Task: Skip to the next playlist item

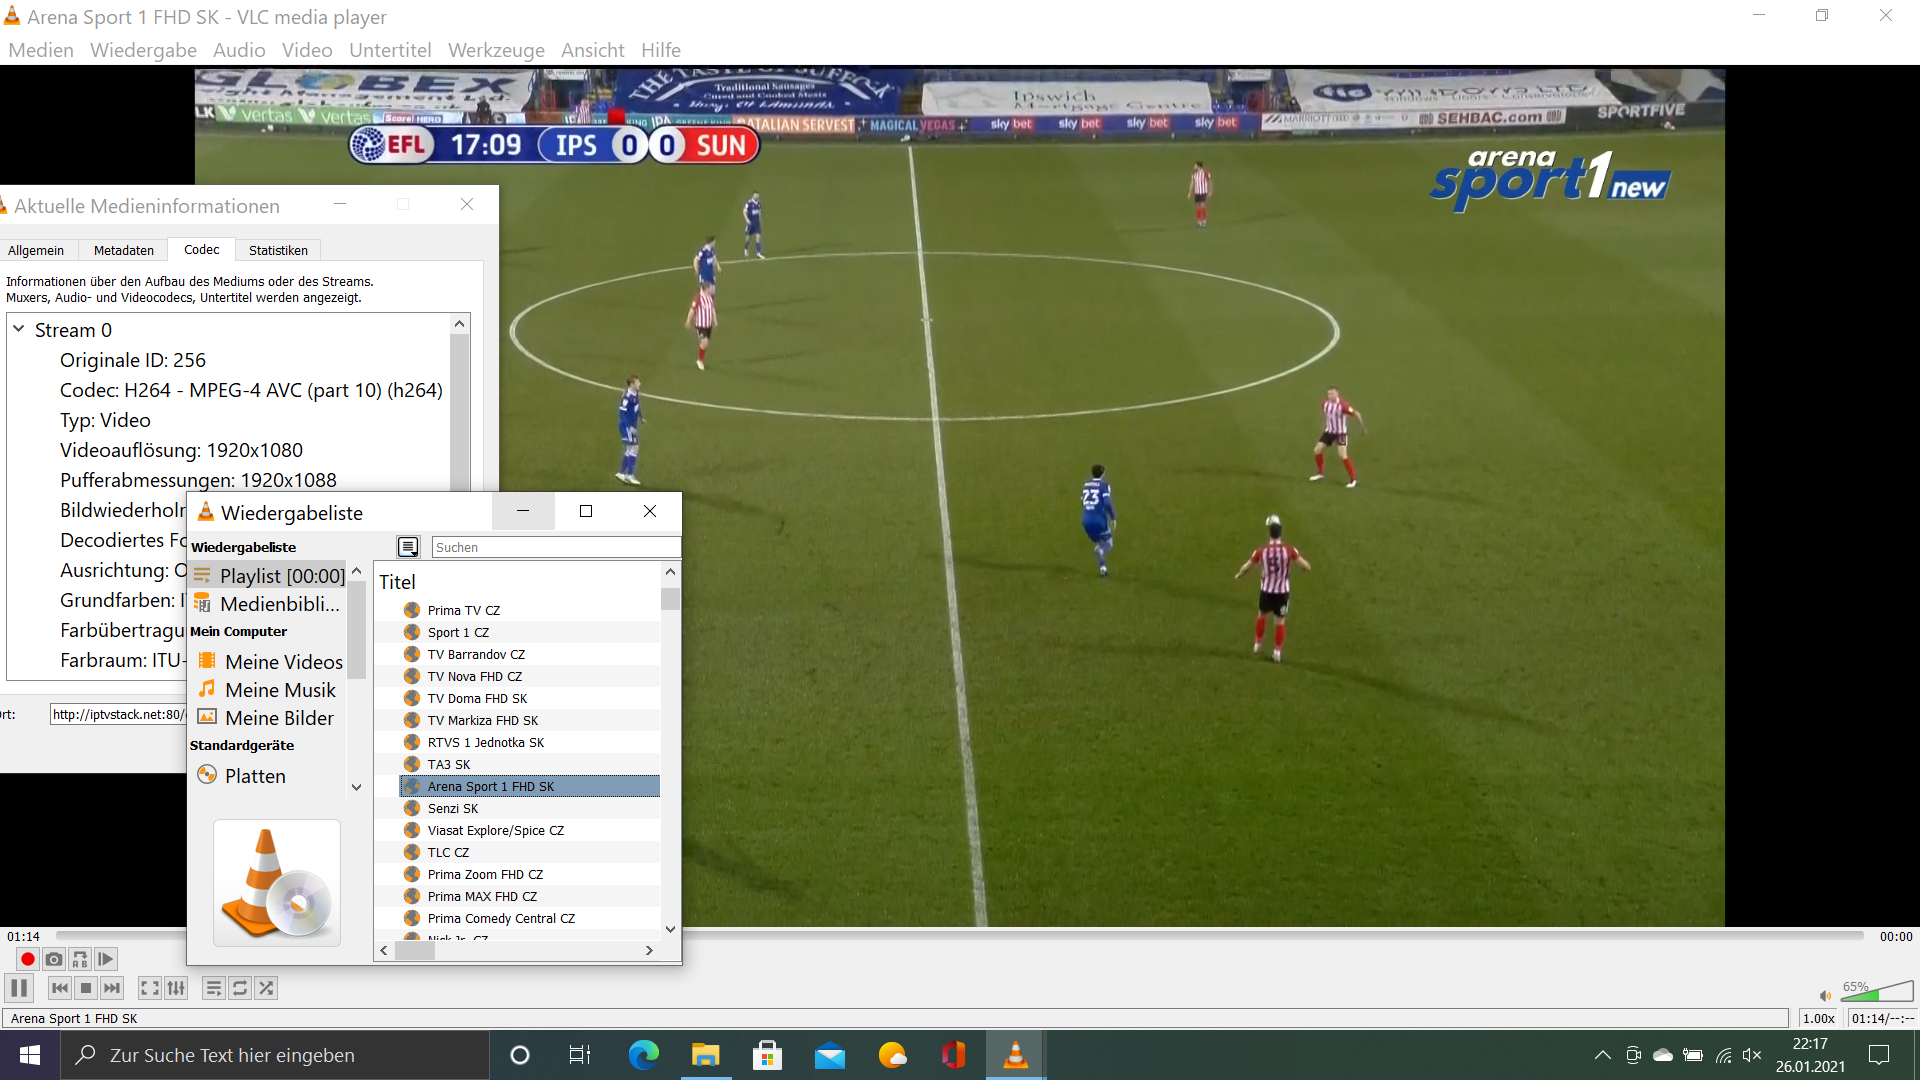Action: tap(112, 988)
